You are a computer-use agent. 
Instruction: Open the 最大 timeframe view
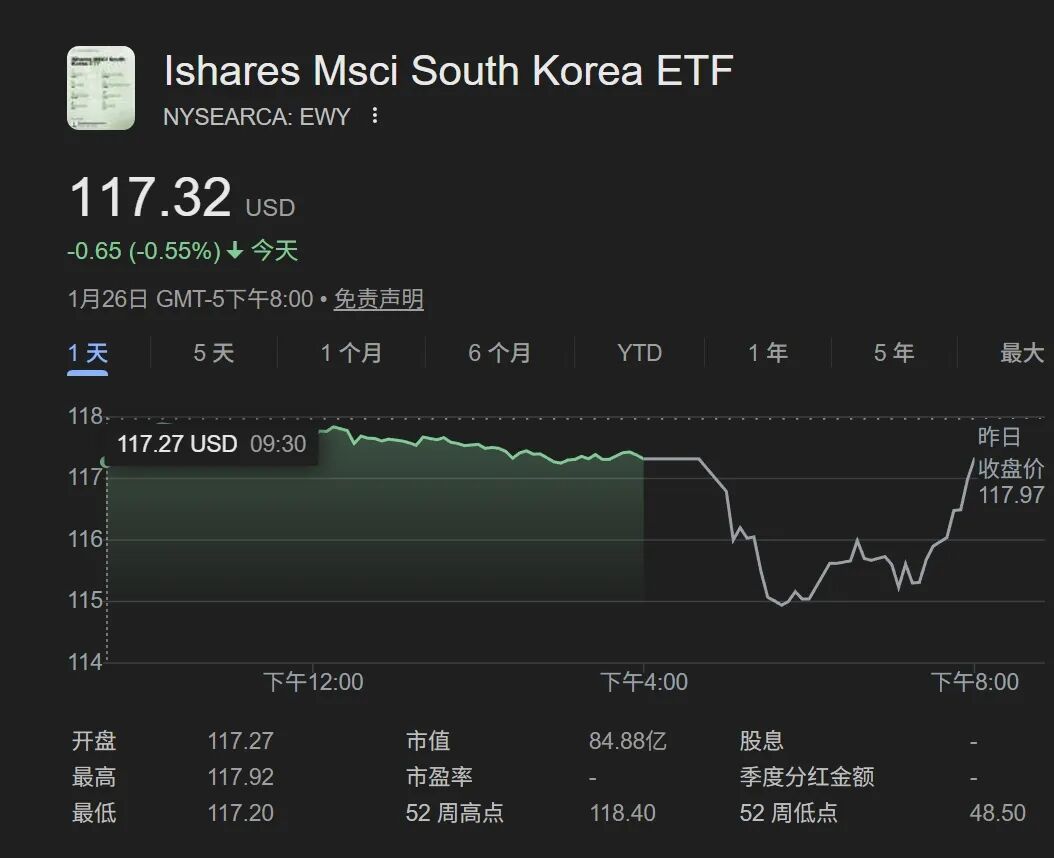[x=1022, y=353]
